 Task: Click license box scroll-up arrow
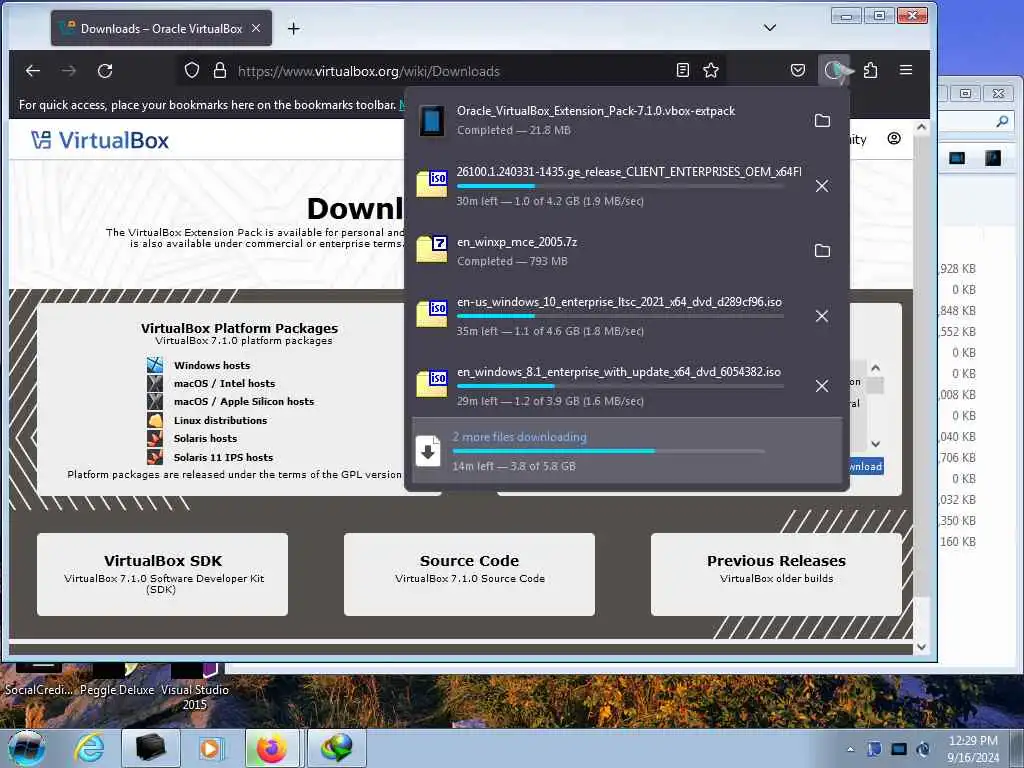(x=875, y=368)
